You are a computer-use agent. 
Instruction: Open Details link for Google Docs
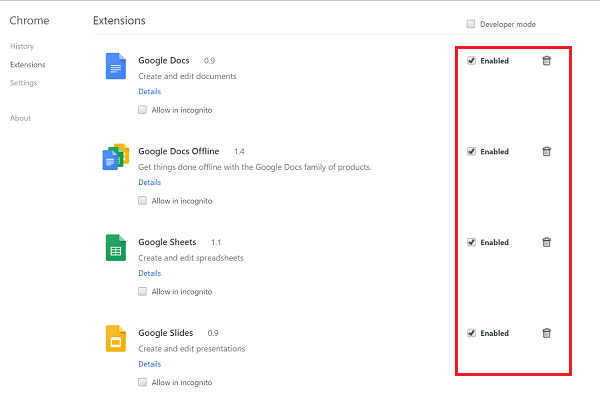coord(150,91)
